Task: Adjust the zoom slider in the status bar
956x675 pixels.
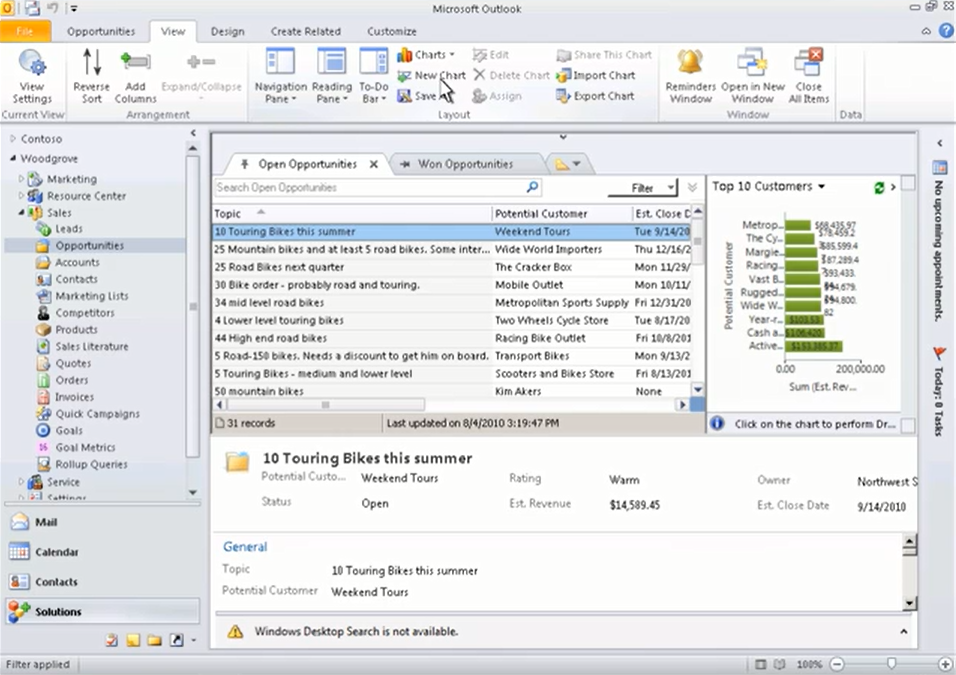Action: [x=891, y=664]
